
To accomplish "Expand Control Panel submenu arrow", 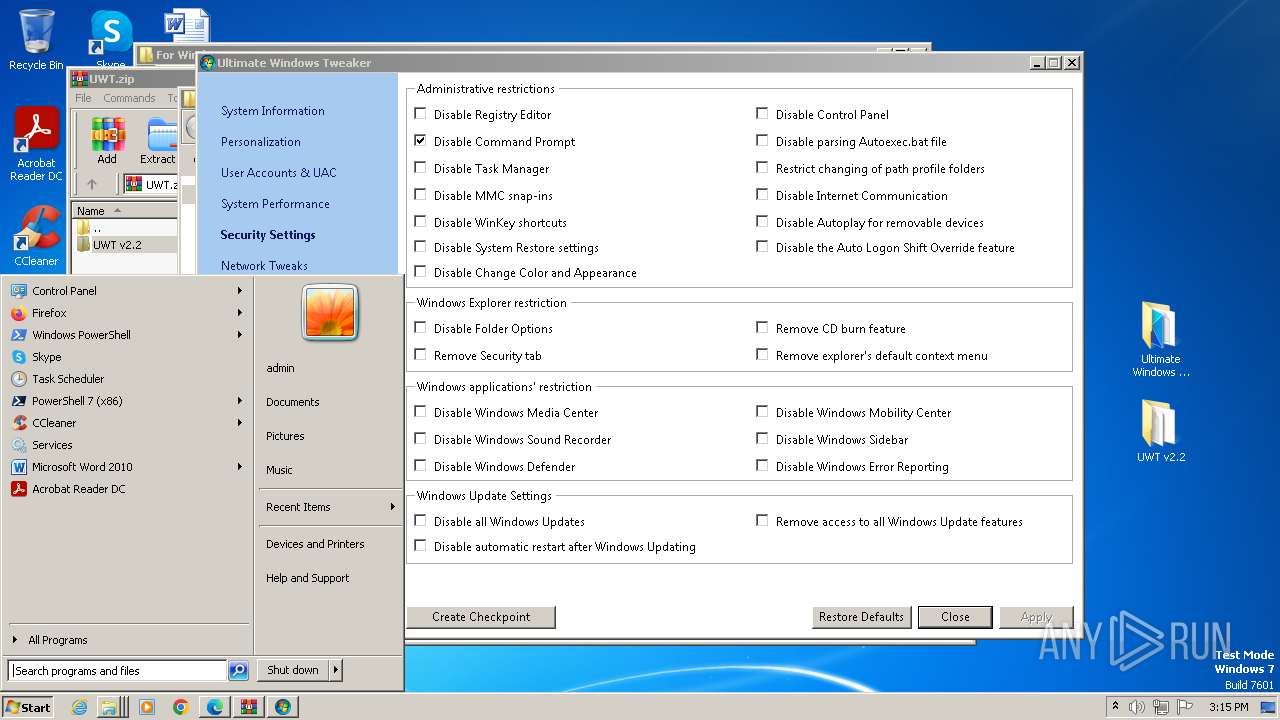I will click(x=240, y=291).
